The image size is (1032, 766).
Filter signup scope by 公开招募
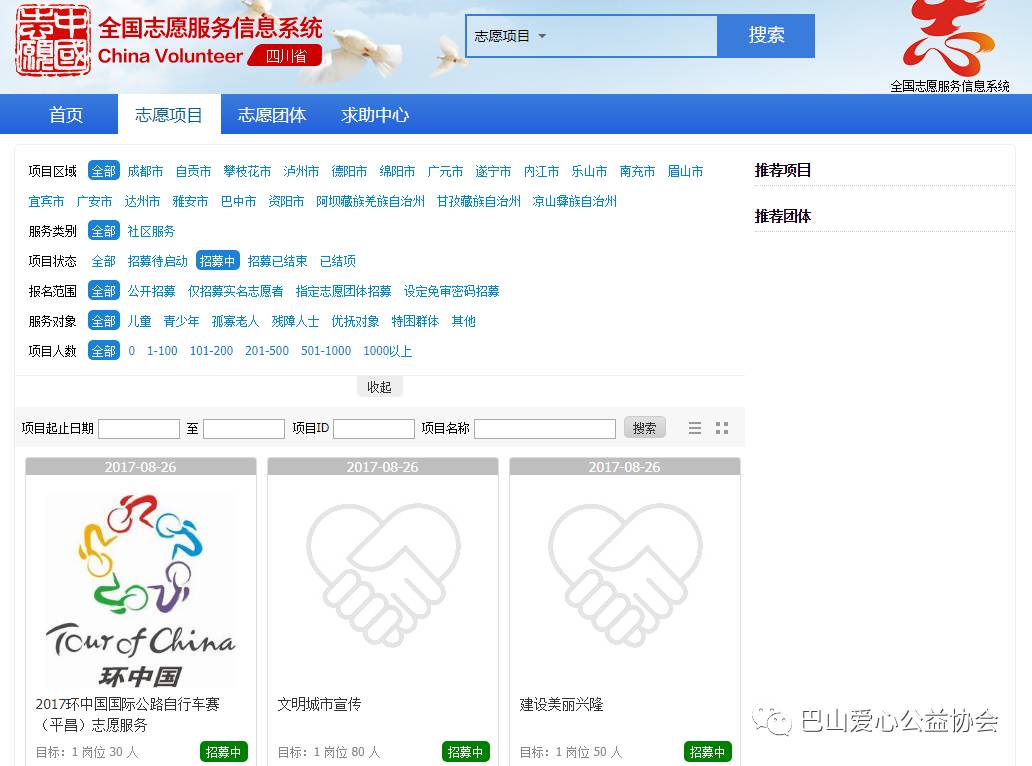point(151,291)
